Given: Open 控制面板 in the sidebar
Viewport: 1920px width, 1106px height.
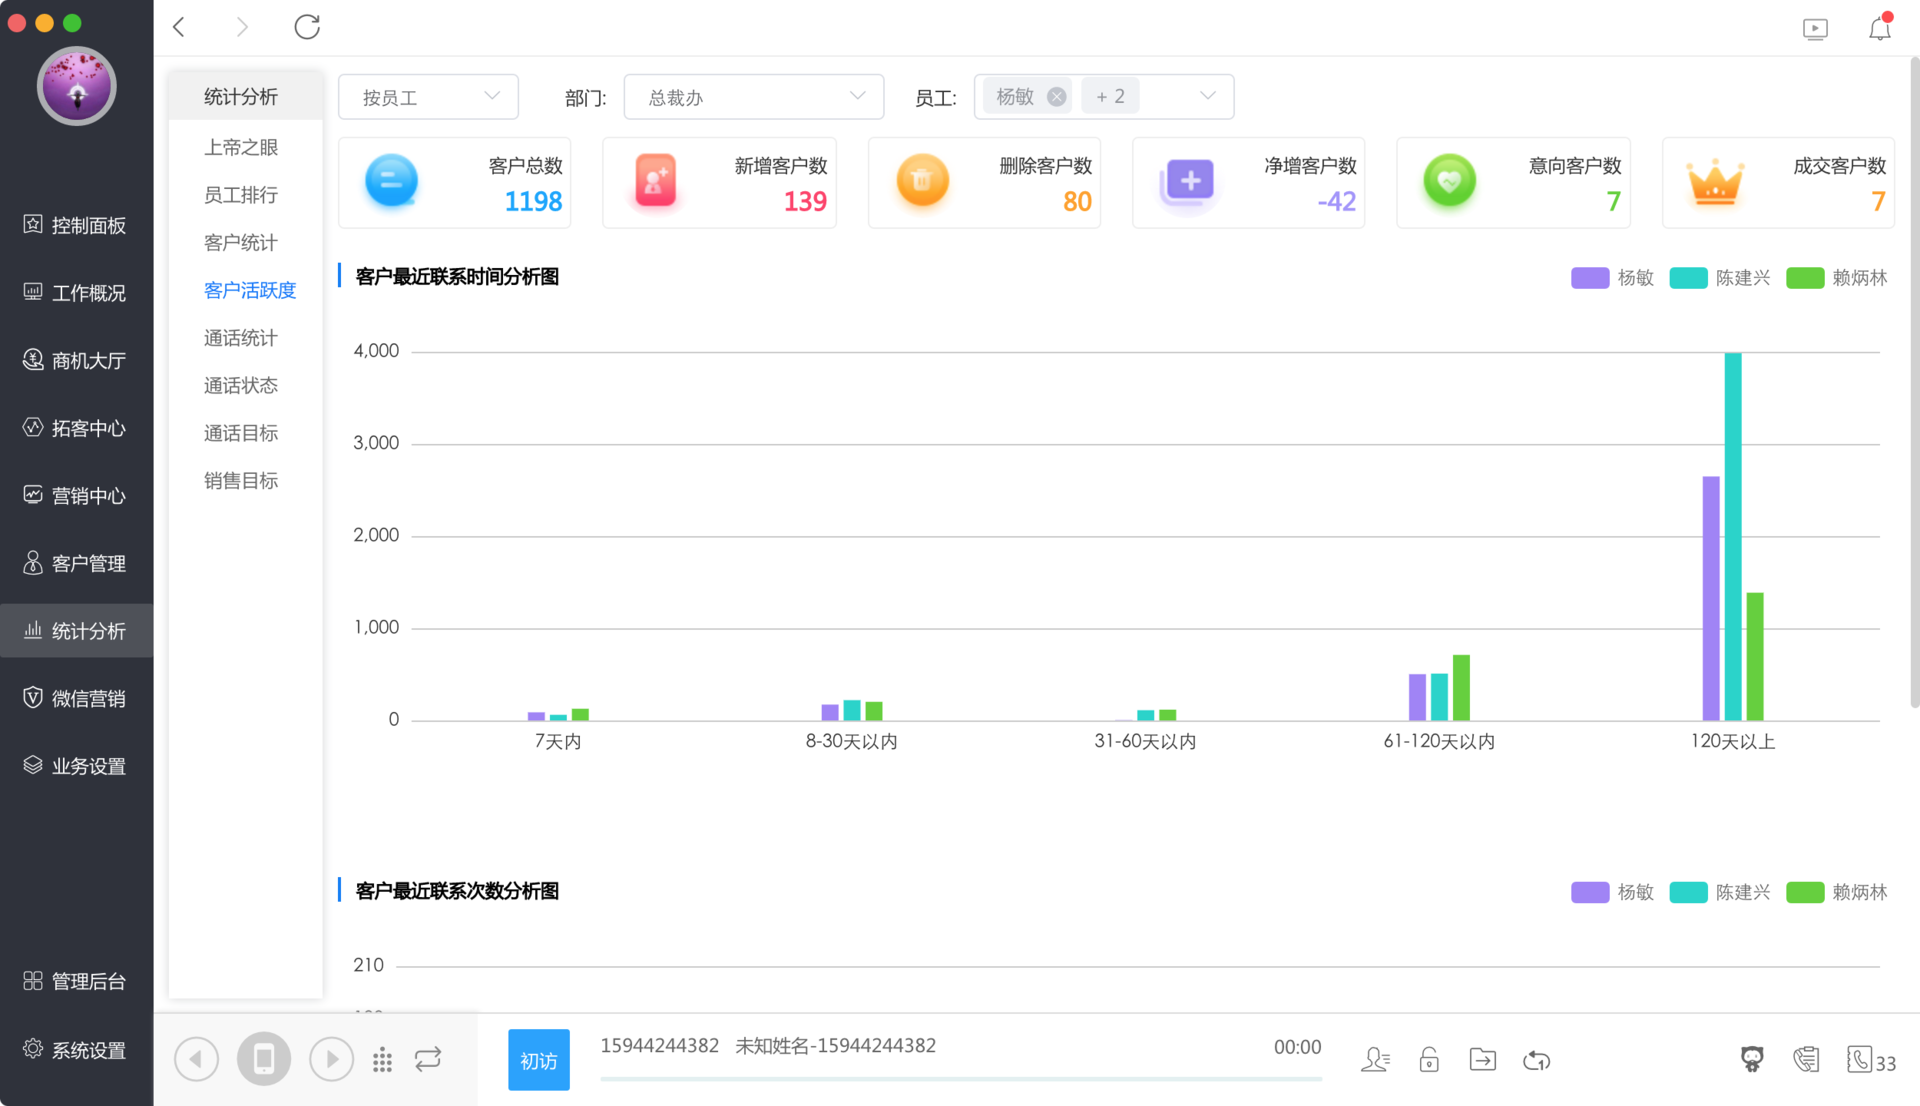Looking at the screenshot, I should tap(76, 225).
